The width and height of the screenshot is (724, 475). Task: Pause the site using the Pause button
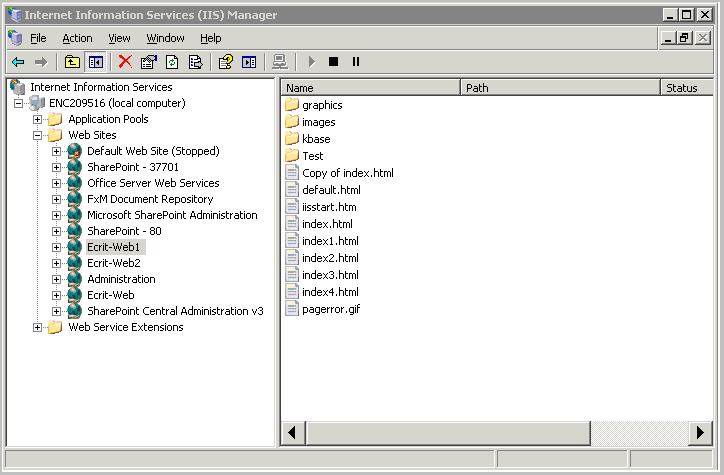click(355, 62)
